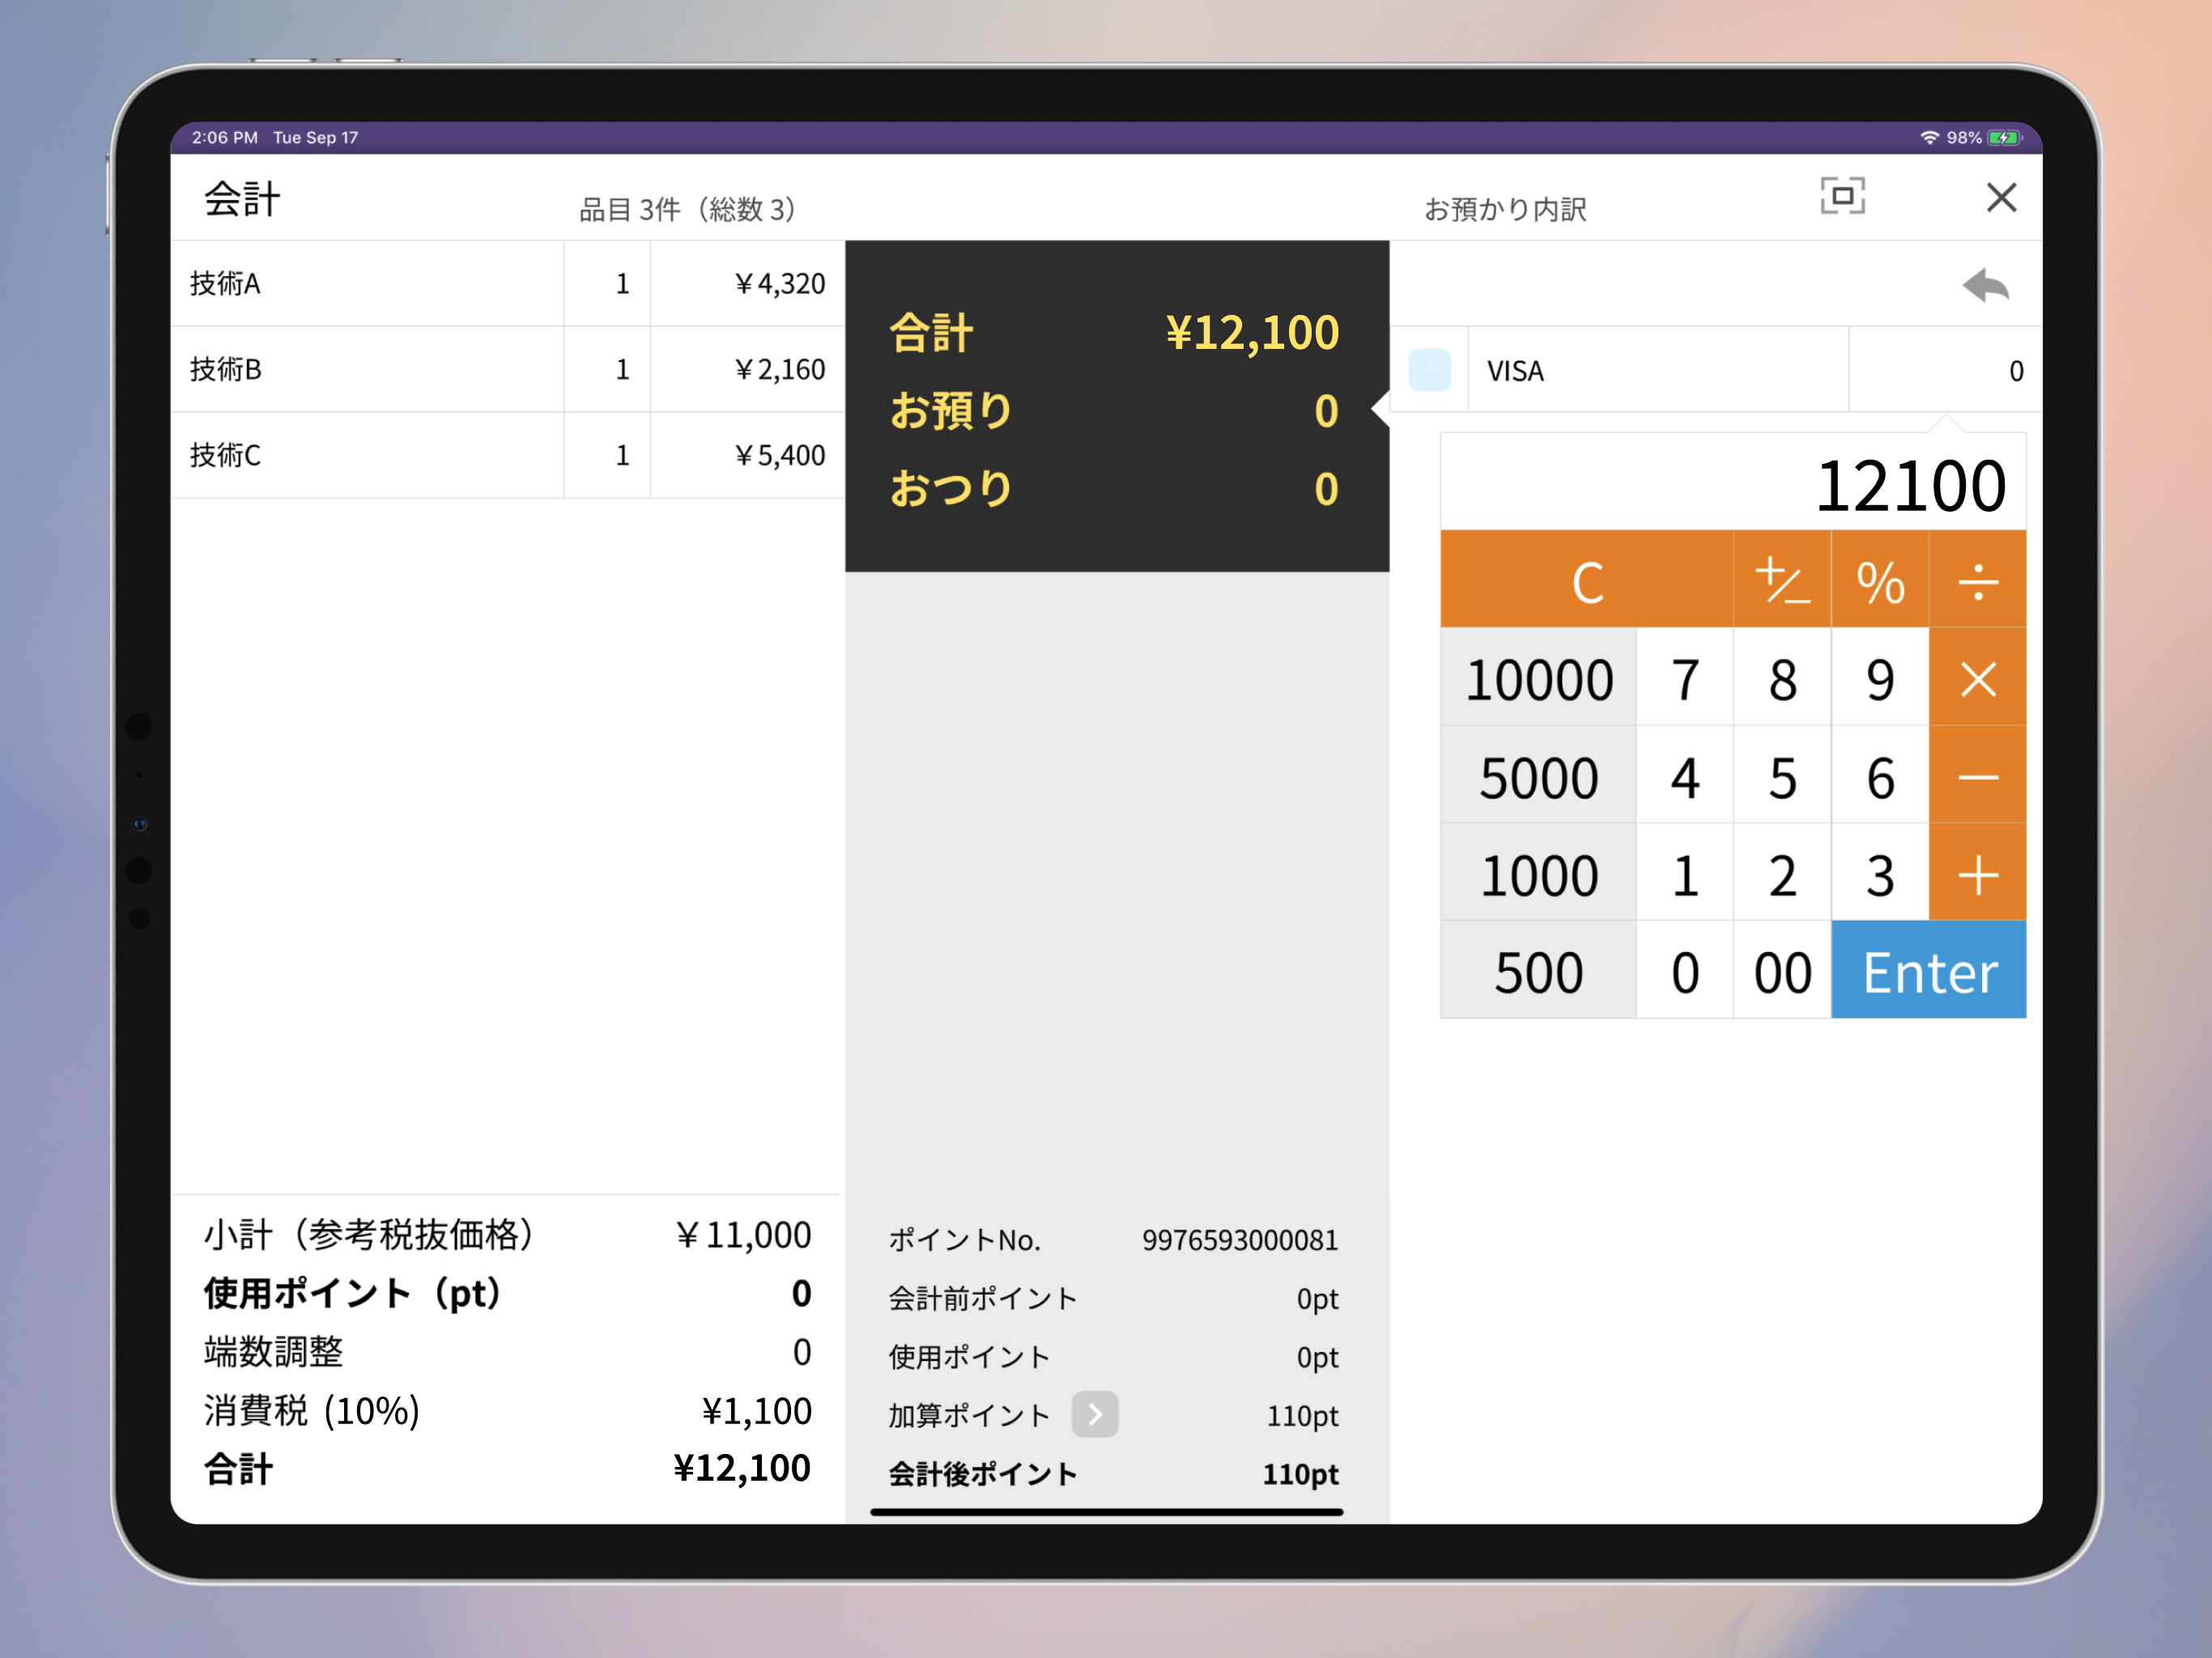Viewport: 2212px width, 1658px height.
Task: Tap the おつり amount in dark panel
Action: (1326, 489)
